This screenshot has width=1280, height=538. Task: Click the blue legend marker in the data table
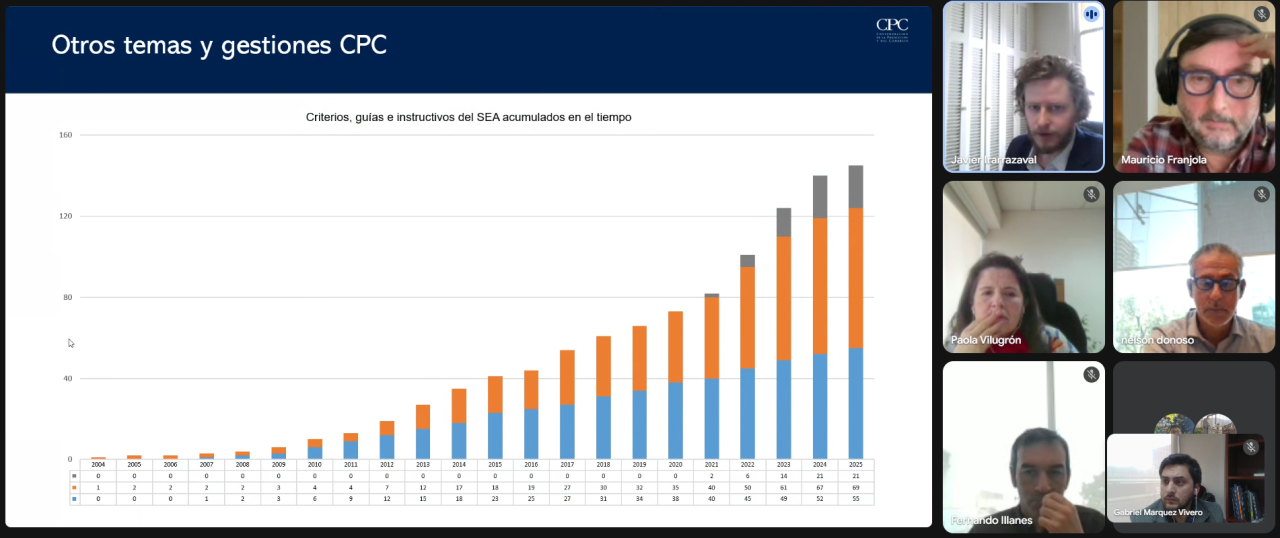pos(74,498)
